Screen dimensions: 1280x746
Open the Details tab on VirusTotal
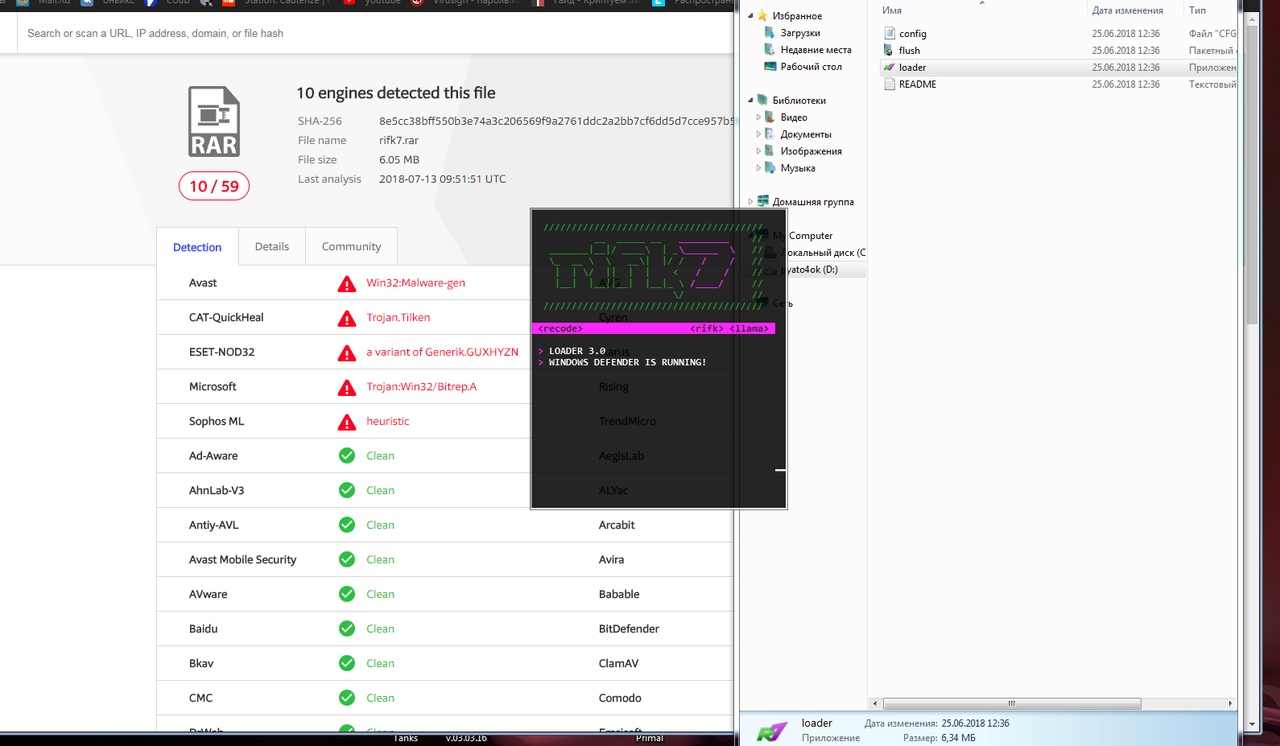pyautogui.click(x=271, y=246)
